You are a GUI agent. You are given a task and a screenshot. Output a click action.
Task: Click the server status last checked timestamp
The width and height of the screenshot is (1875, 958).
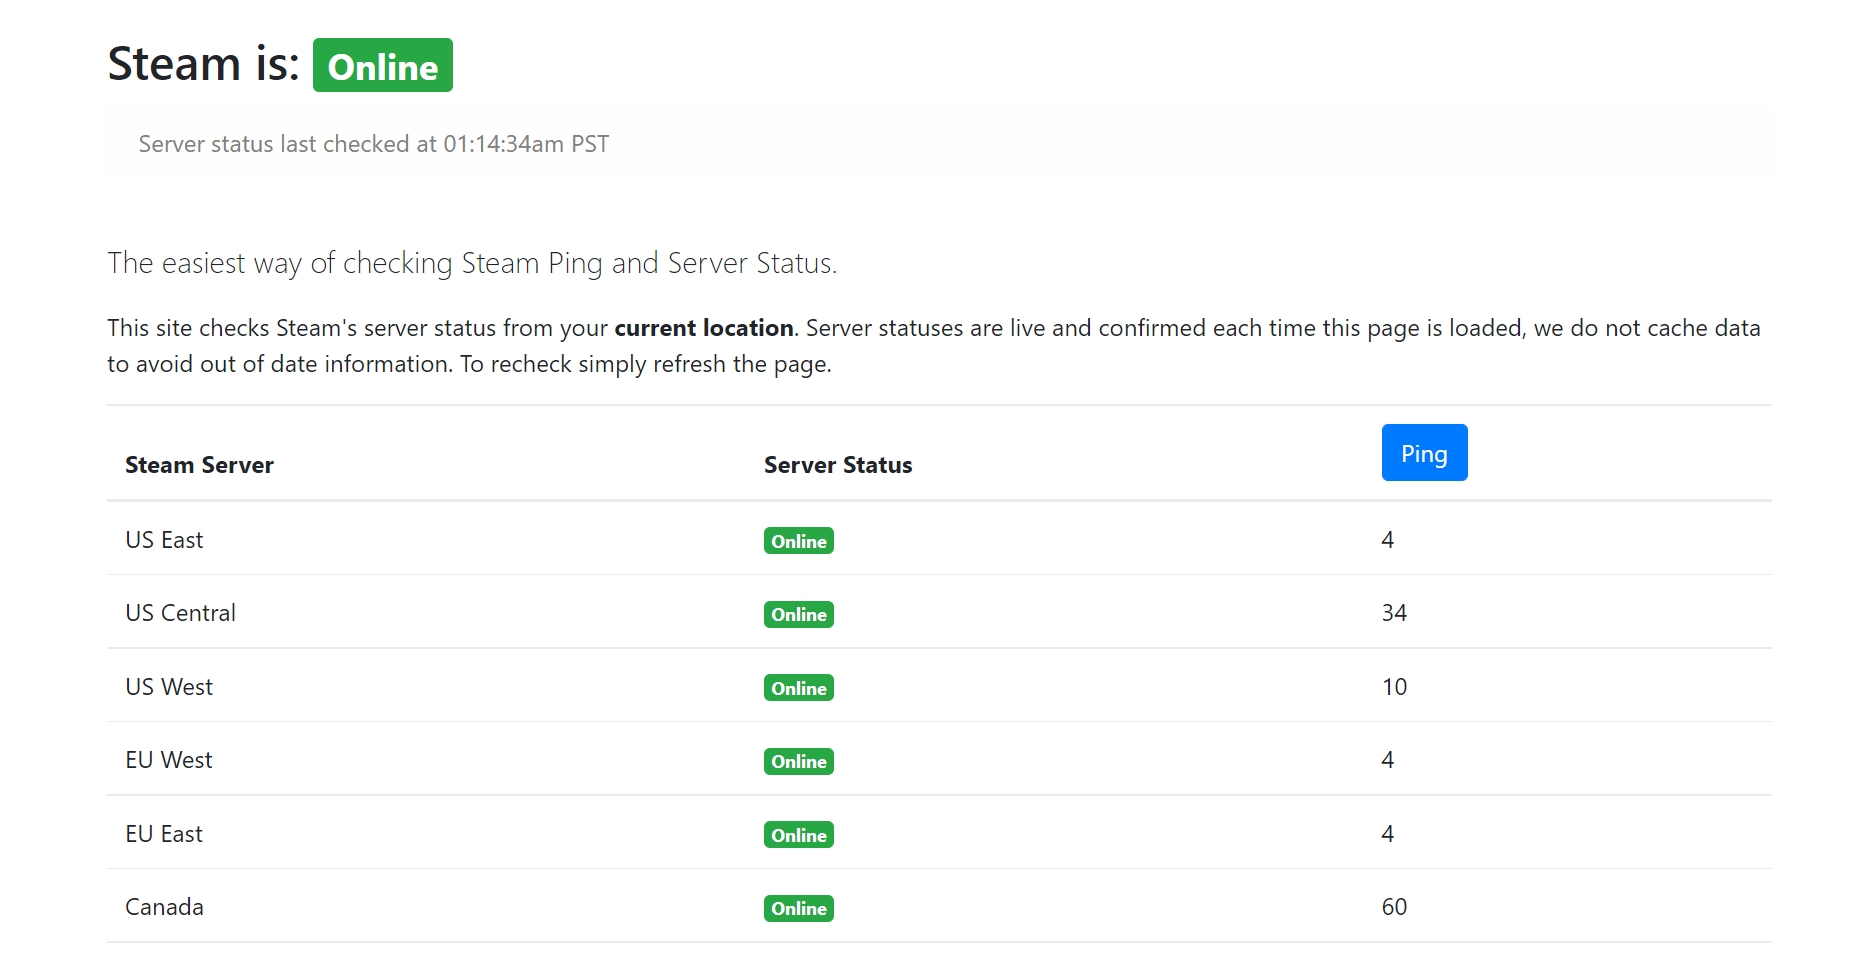pyautogui.click(x=373, y=144)
